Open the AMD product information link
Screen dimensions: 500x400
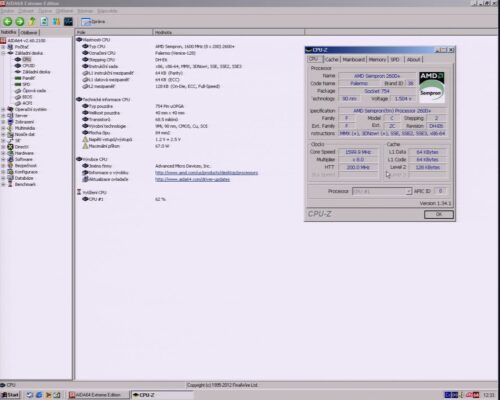(206, 173)
